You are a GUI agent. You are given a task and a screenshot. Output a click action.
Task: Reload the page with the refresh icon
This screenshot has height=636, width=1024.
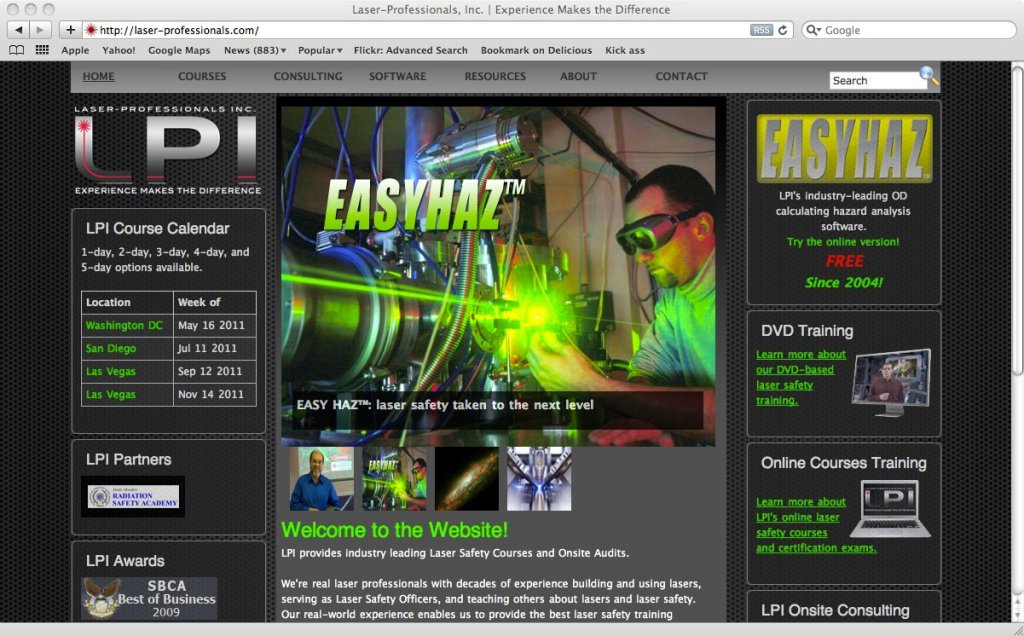784,30
